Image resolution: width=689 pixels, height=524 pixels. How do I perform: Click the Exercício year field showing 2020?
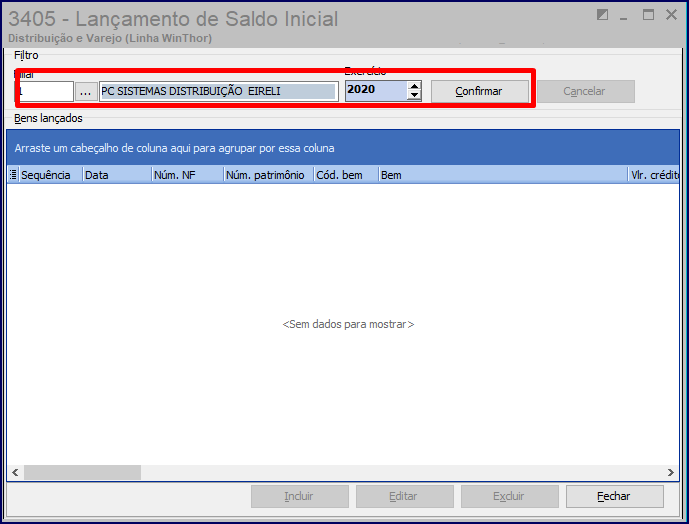coord(376,91)
